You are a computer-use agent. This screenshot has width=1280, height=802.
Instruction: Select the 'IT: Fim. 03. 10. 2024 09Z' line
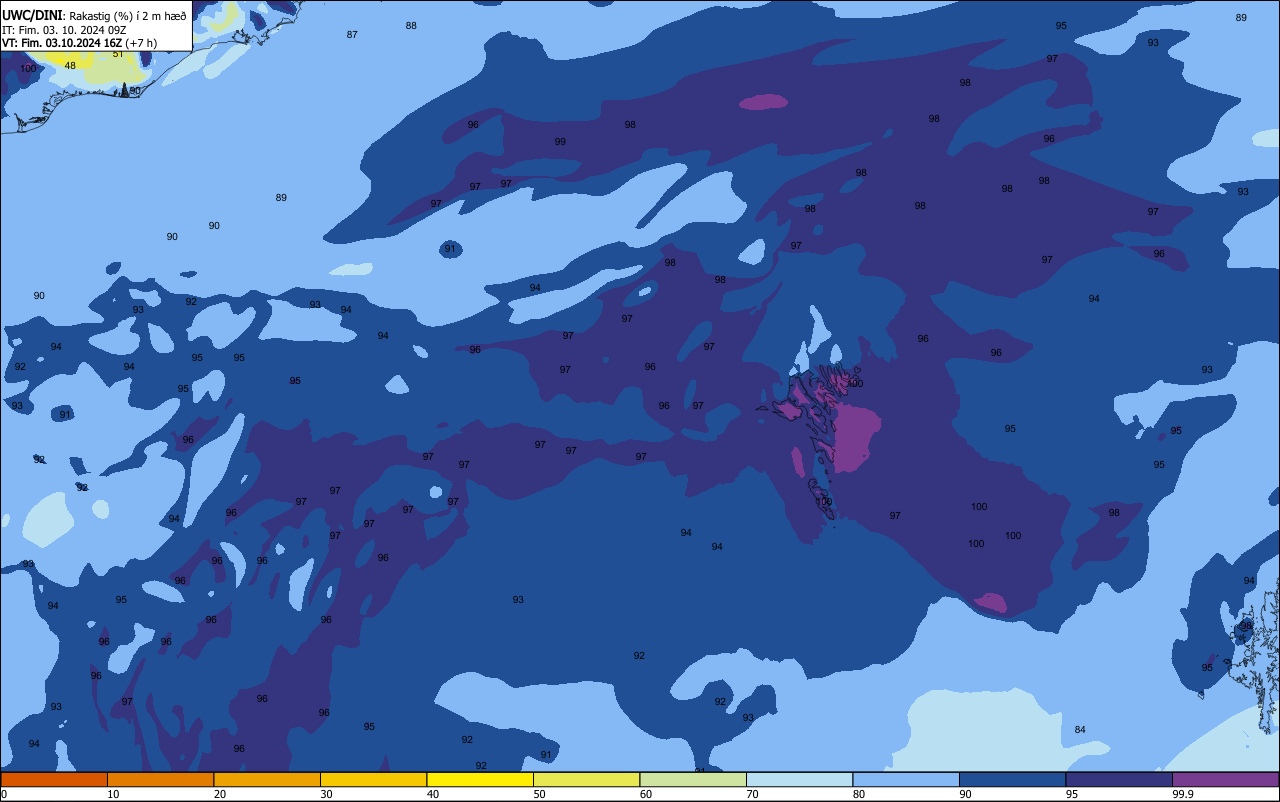tap(63, 29)
